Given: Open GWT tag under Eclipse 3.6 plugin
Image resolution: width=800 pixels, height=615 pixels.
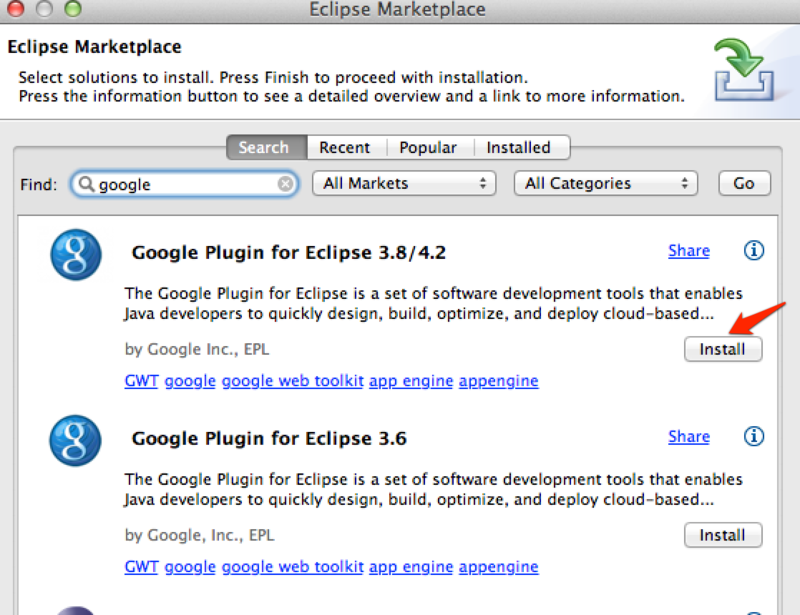Looking at the screenshot, I should [141, 567].
